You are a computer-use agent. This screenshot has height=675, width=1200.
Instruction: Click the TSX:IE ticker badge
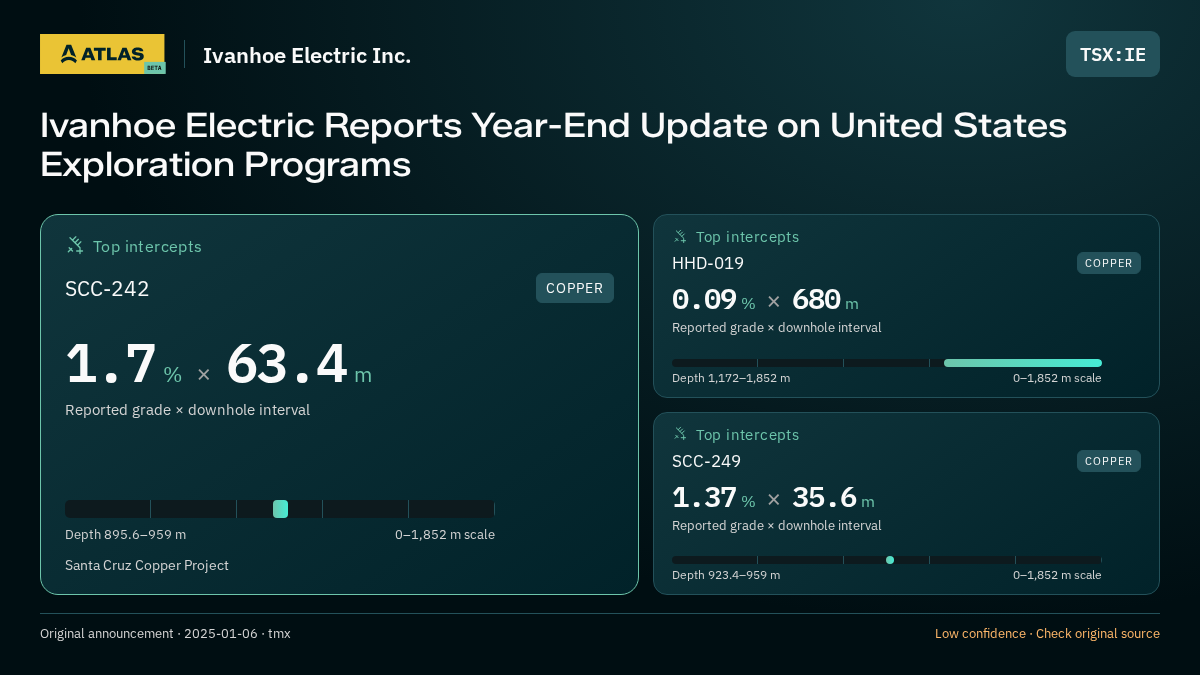pos(1113,54)
